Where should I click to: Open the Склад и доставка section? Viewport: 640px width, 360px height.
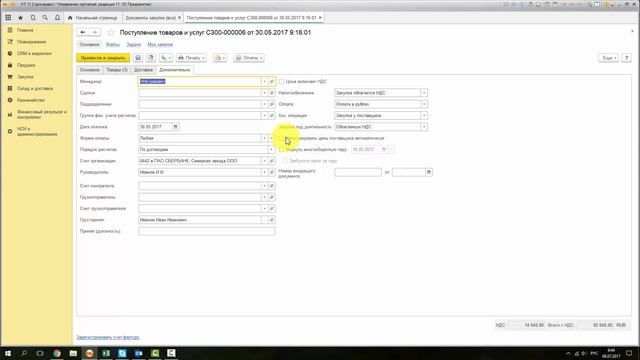pos(34,88)
